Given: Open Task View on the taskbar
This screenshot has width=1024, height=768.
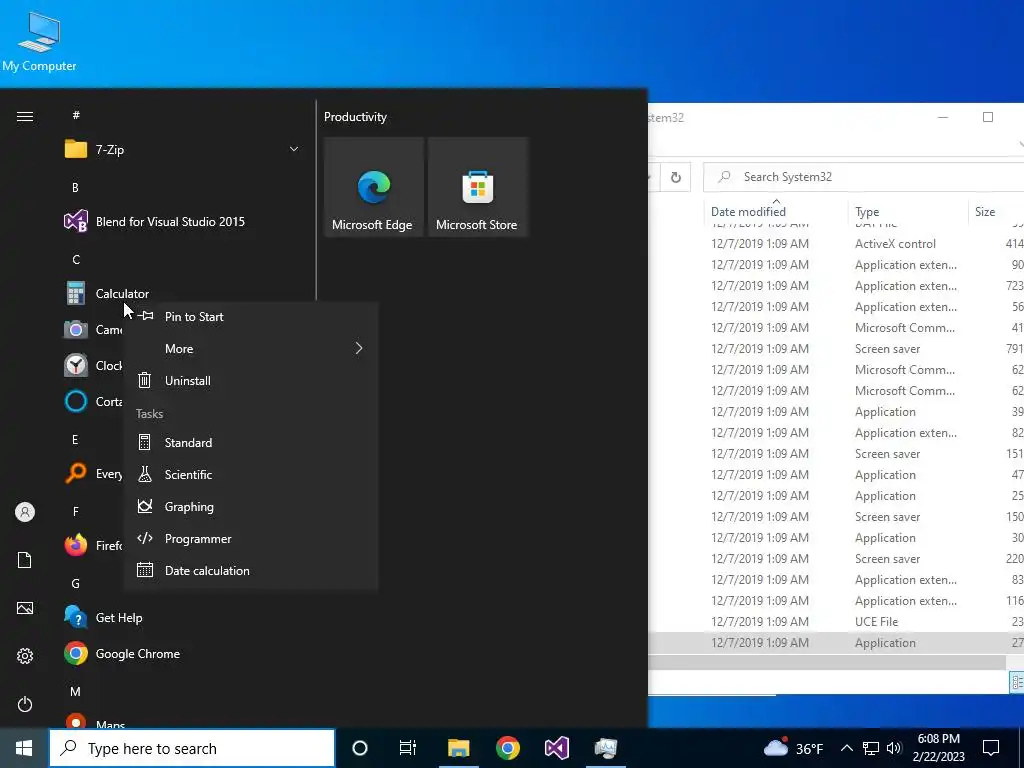Looking at the screenshot, I should click(x=408, y=748).
